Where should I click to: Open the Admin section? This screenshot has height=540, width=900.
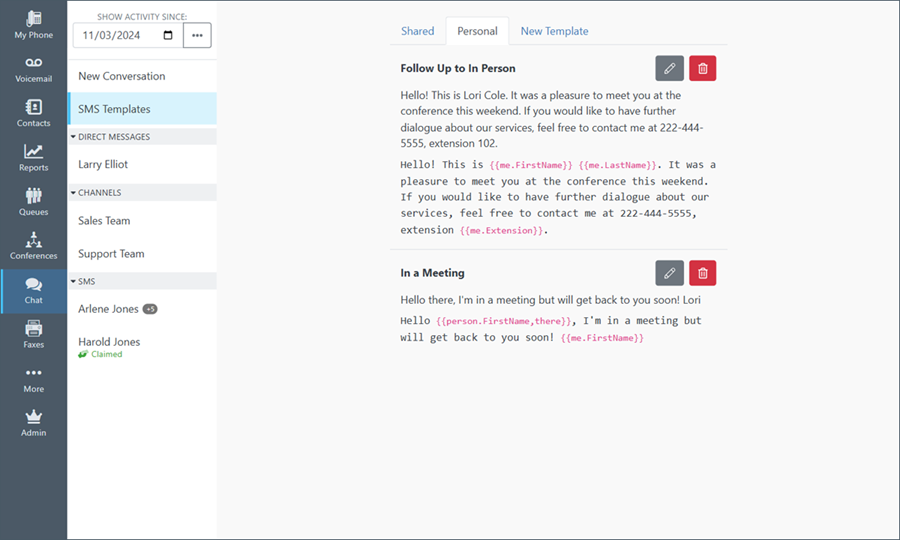pyautogui.click(x=33, y=422)
